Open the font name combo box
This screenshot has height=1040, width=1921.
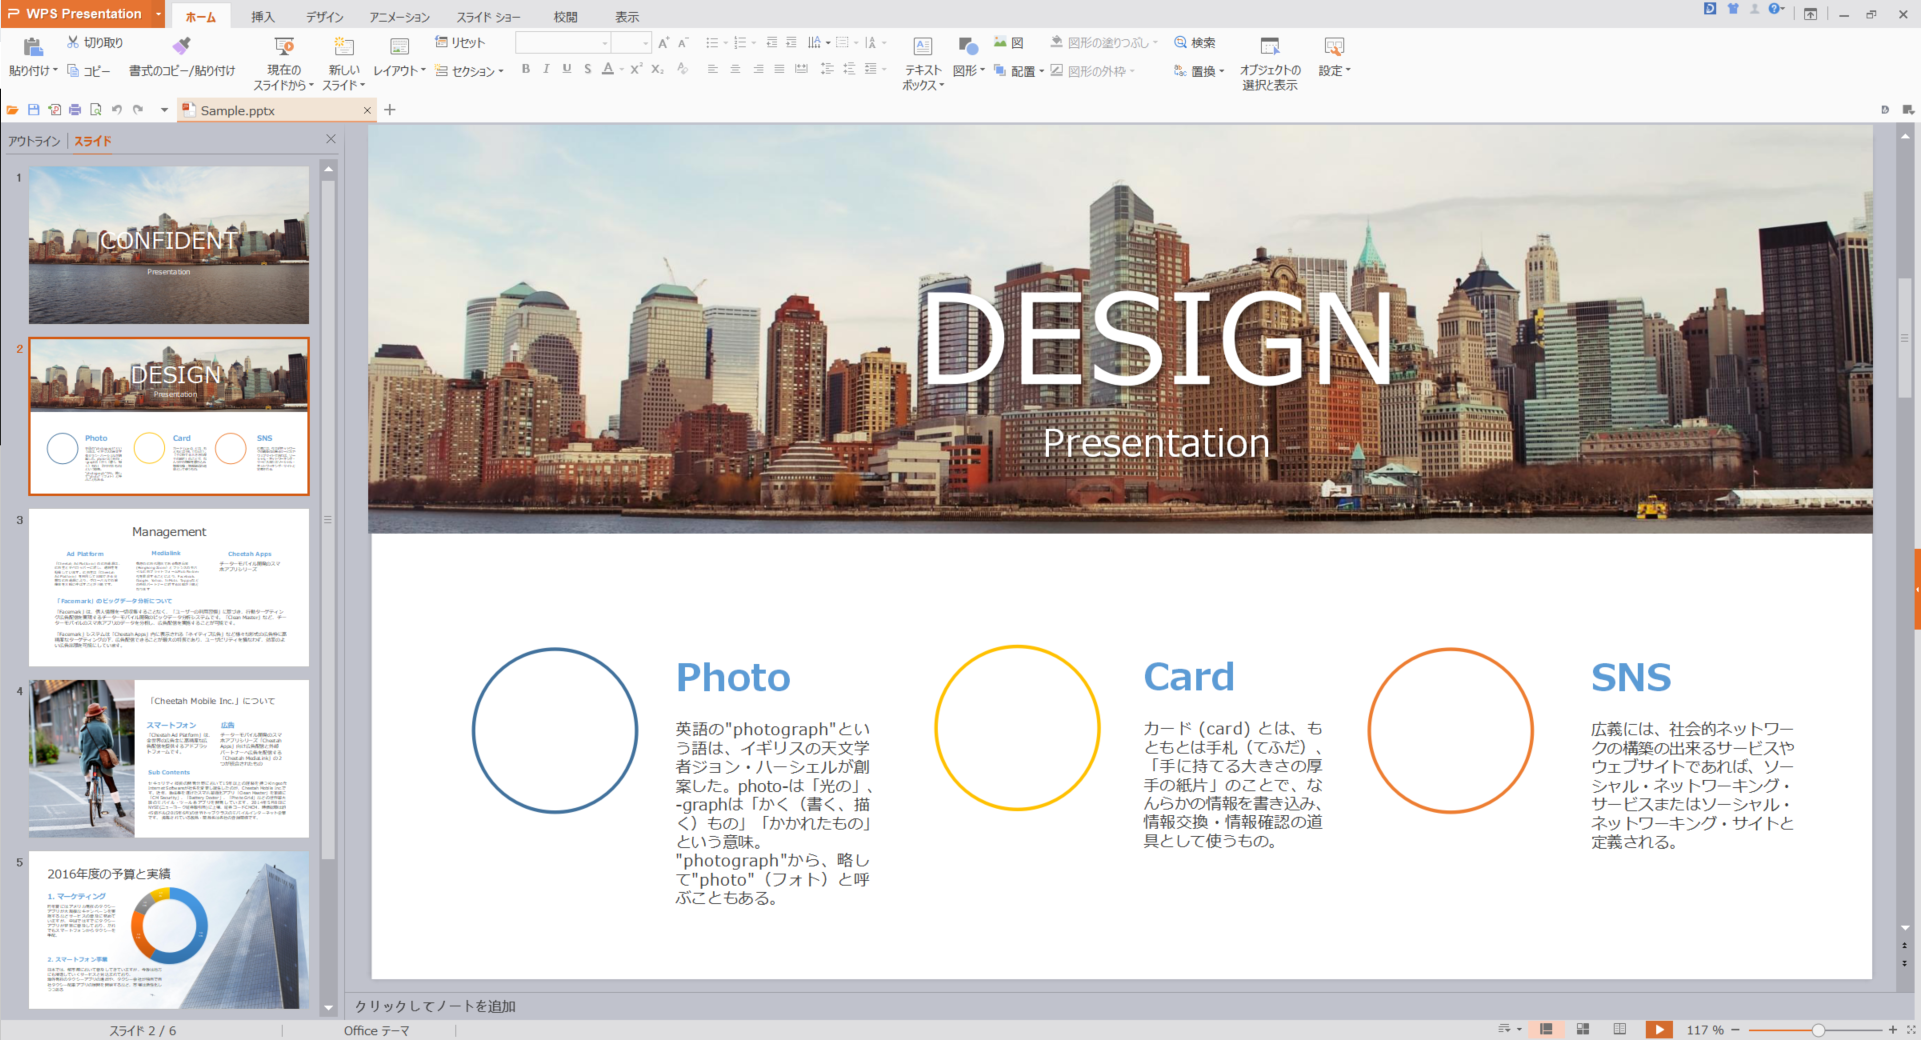[x=563, y=43]
